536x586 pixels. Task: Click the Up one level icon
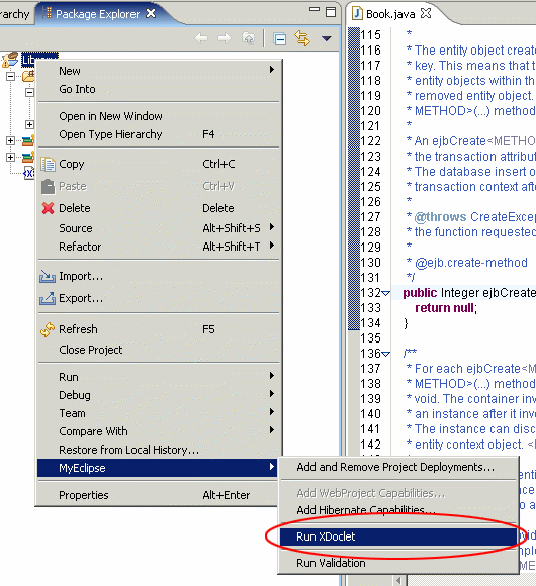249,38
